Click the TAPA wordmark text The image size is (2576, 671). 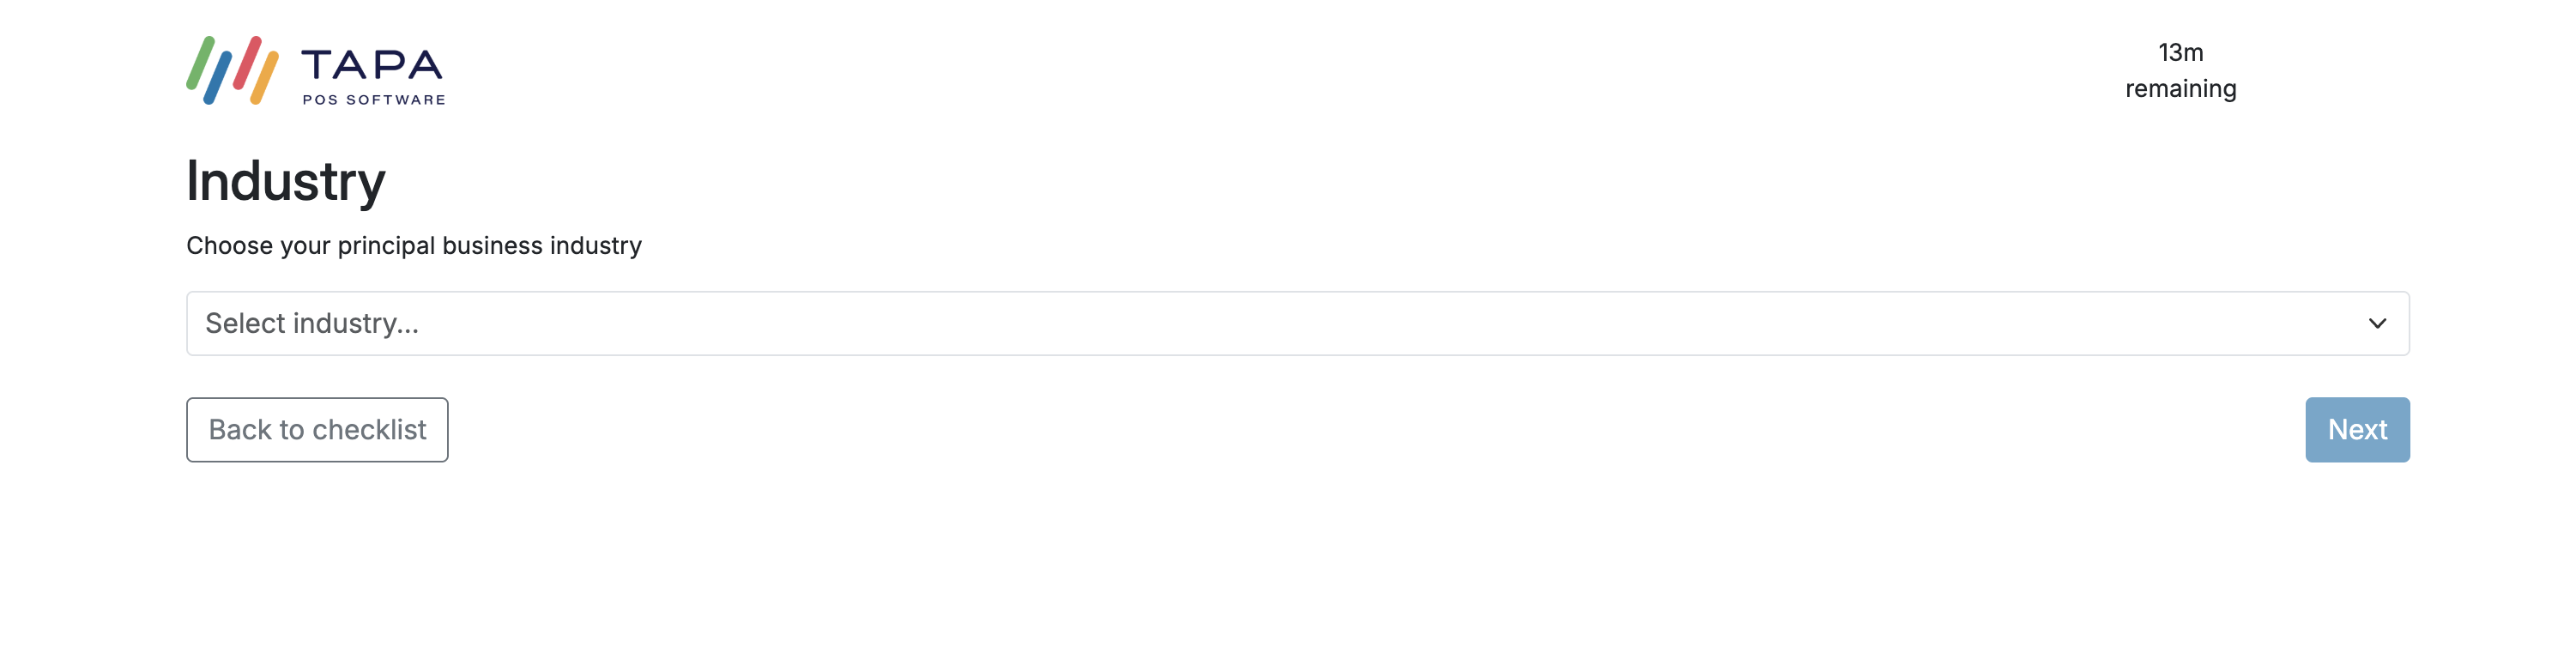(x=372, y=65)
